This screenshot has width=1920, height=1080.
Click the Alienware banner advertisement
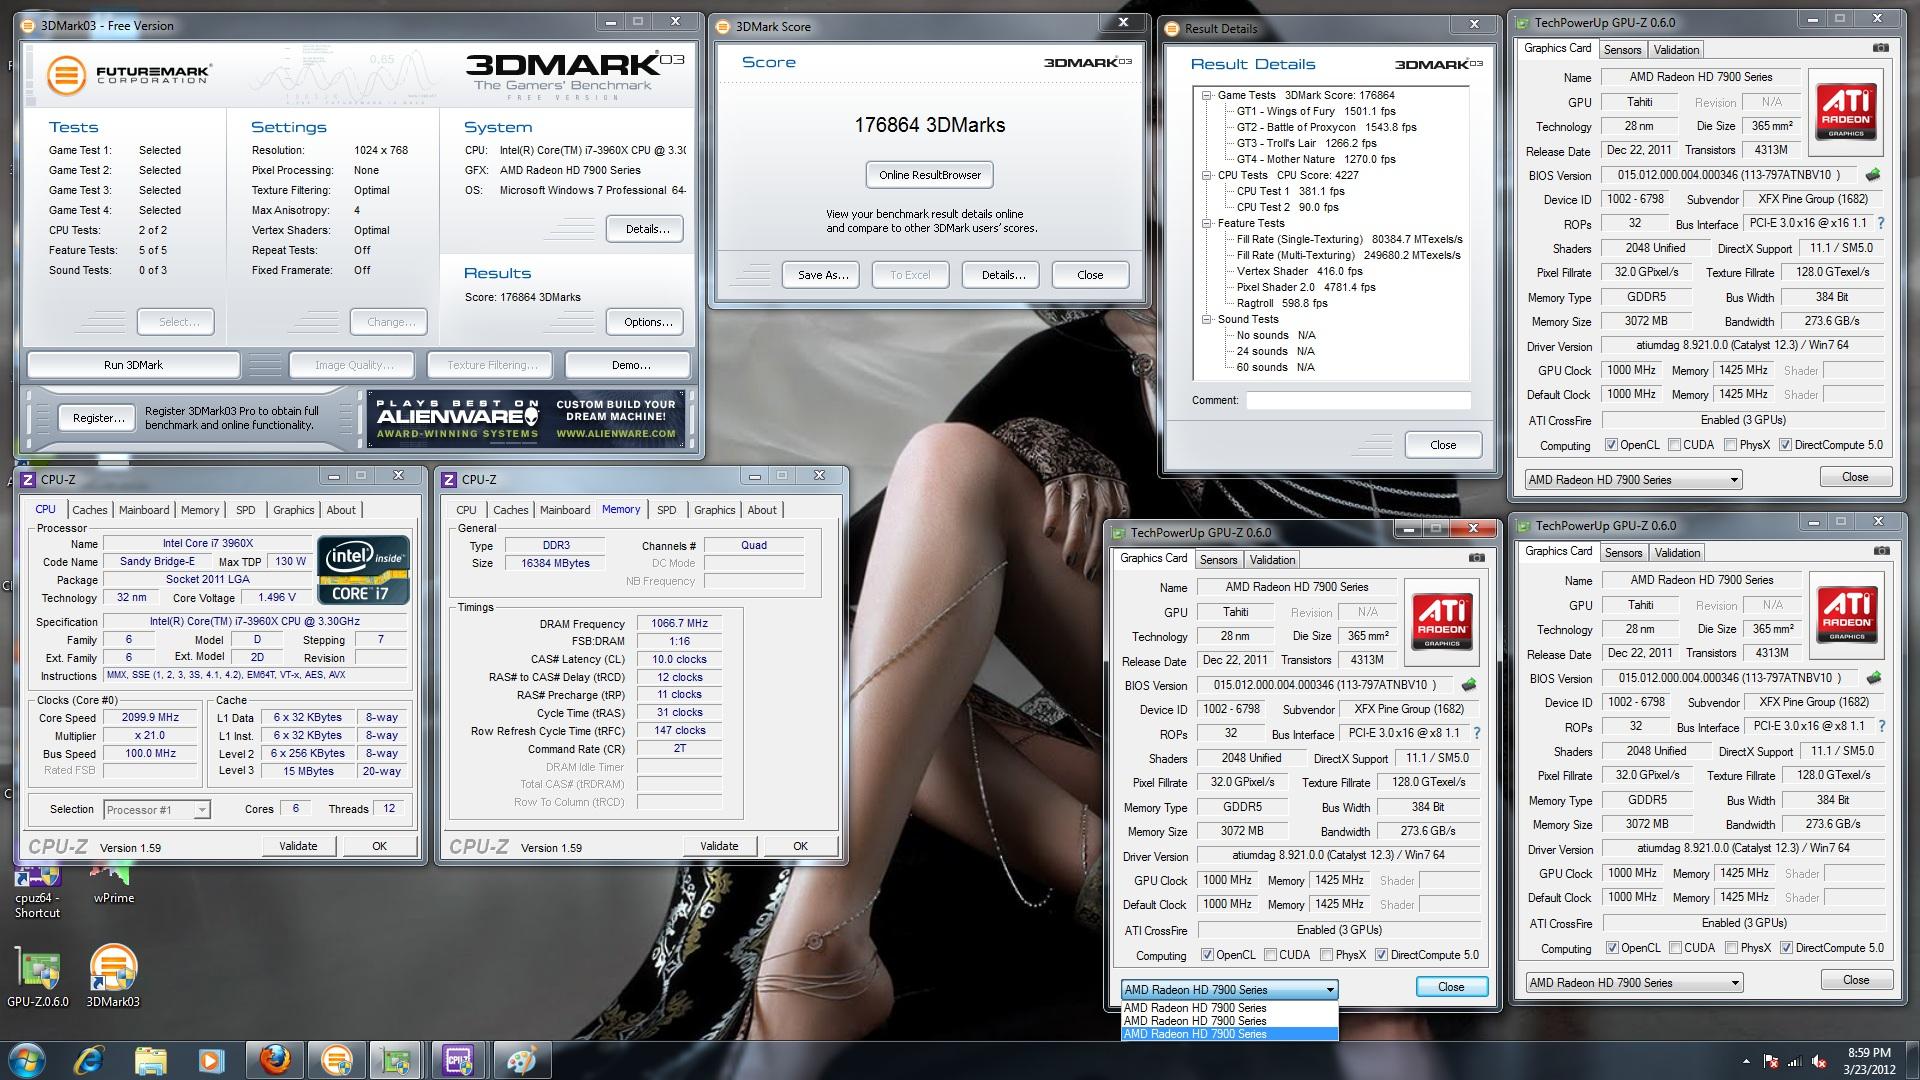tap(526, 418)
